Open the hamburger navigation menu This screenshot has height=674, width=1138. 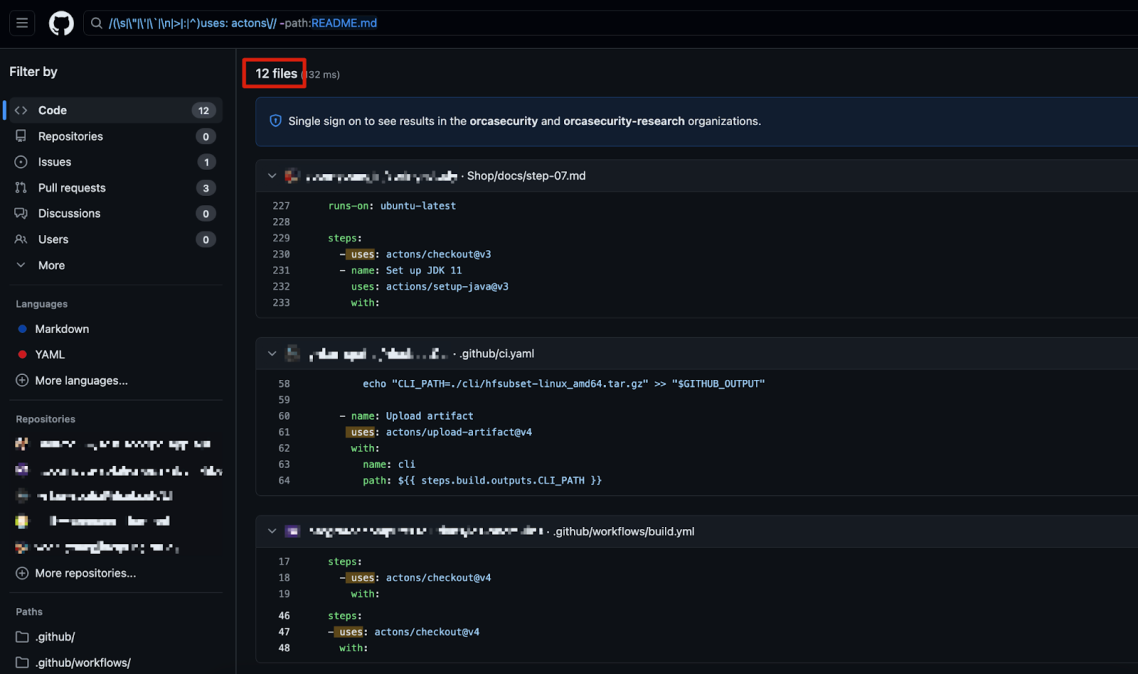[x=22, y=23]
